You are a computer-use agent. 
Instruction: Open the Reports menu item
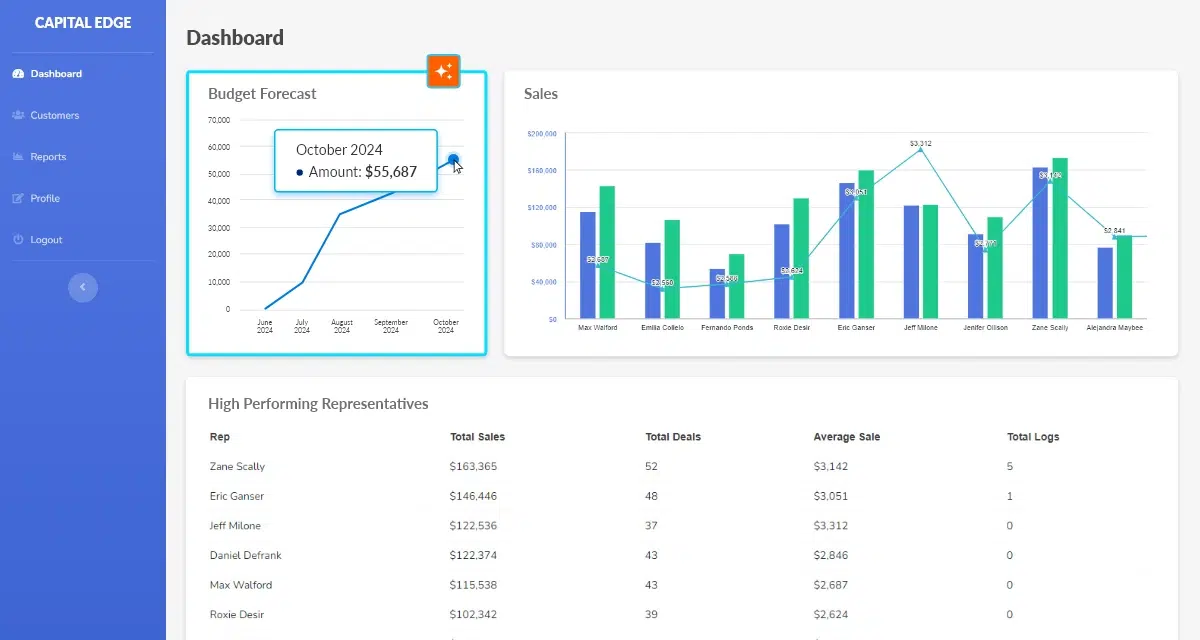pyautogui.click(x=48, y=157)
